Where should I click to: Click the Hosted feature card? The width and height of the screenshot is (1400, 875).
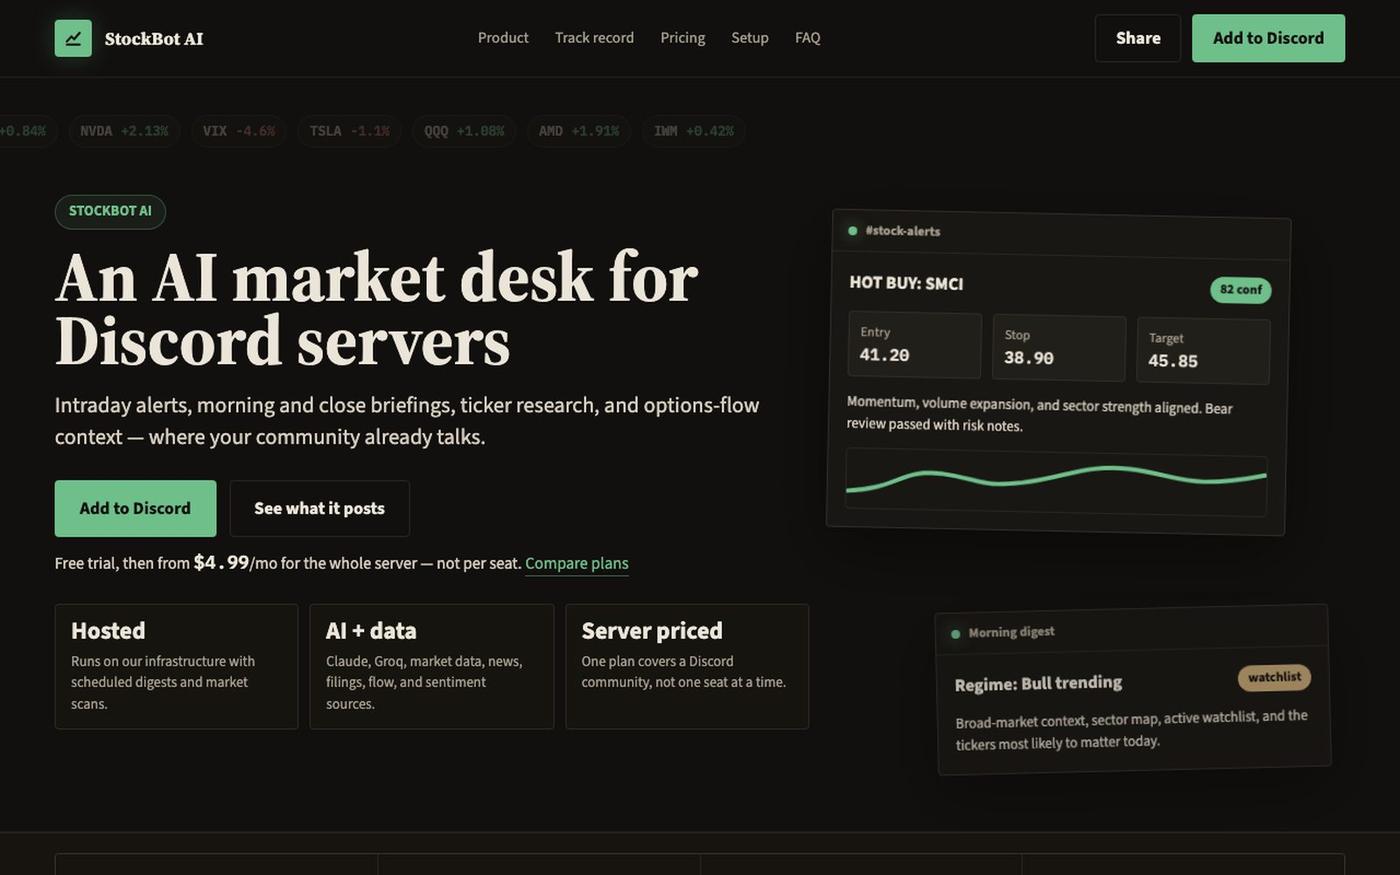176,666
